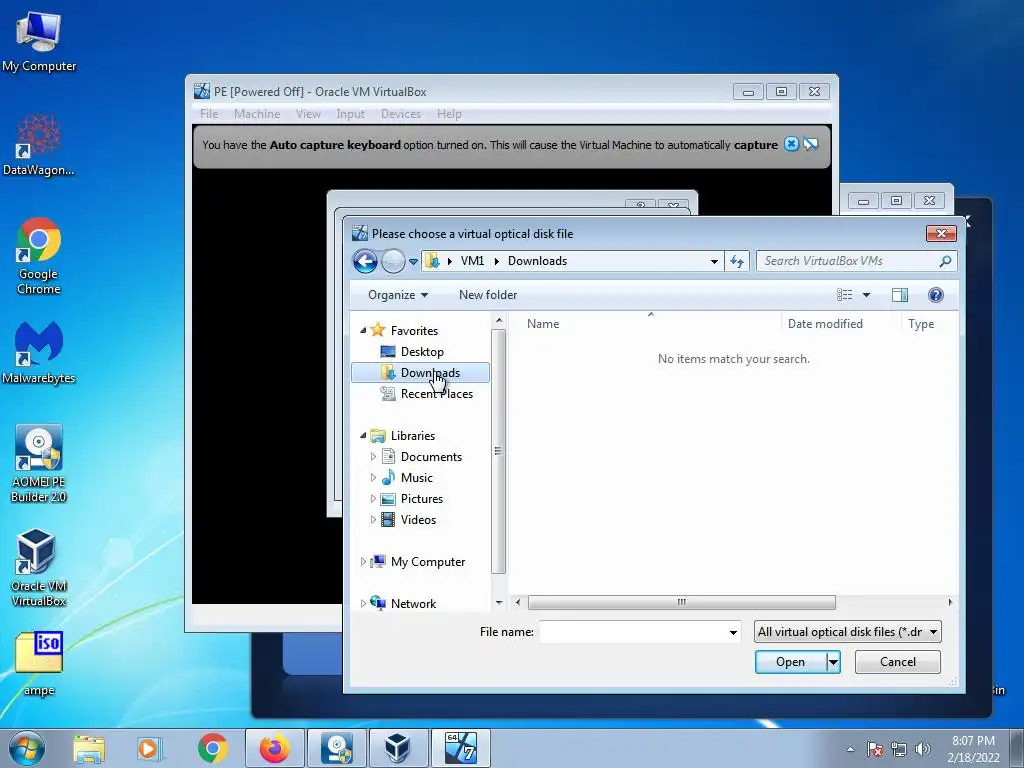Screen dimensions: 1024x768
Task: Click the horizontal scrollbar in file list
Action: [x=681, y=602]
